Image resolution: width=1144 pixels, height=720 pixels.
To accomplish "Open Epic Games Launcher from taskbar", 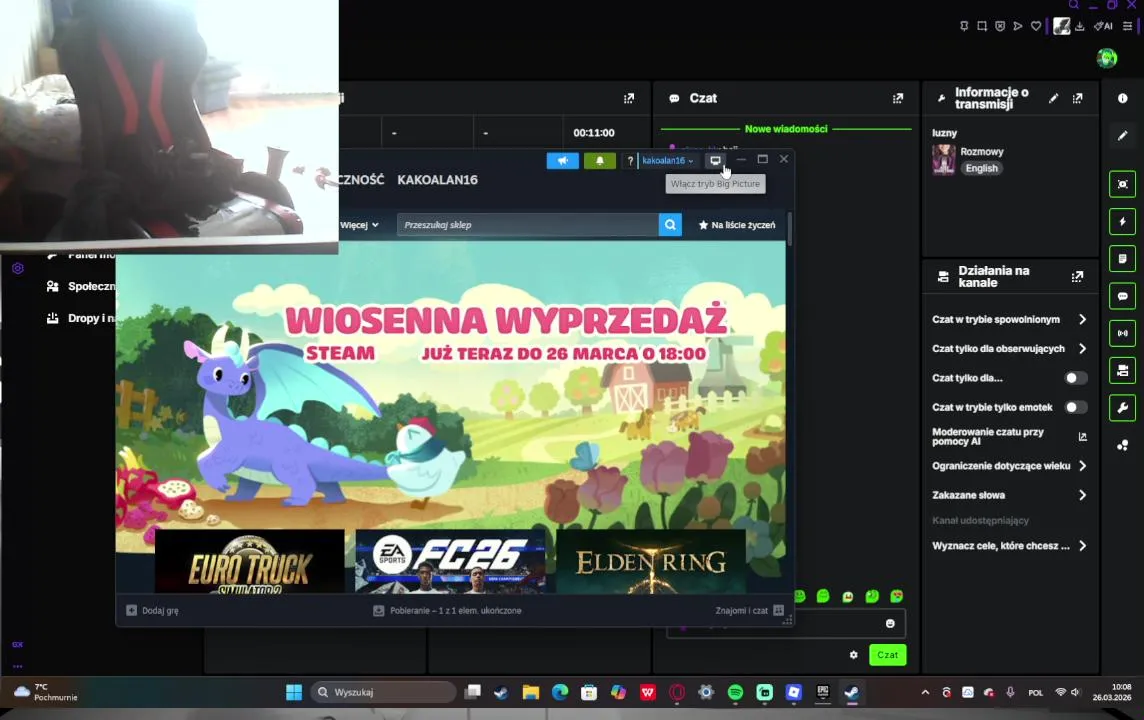I will pos(823,692).
